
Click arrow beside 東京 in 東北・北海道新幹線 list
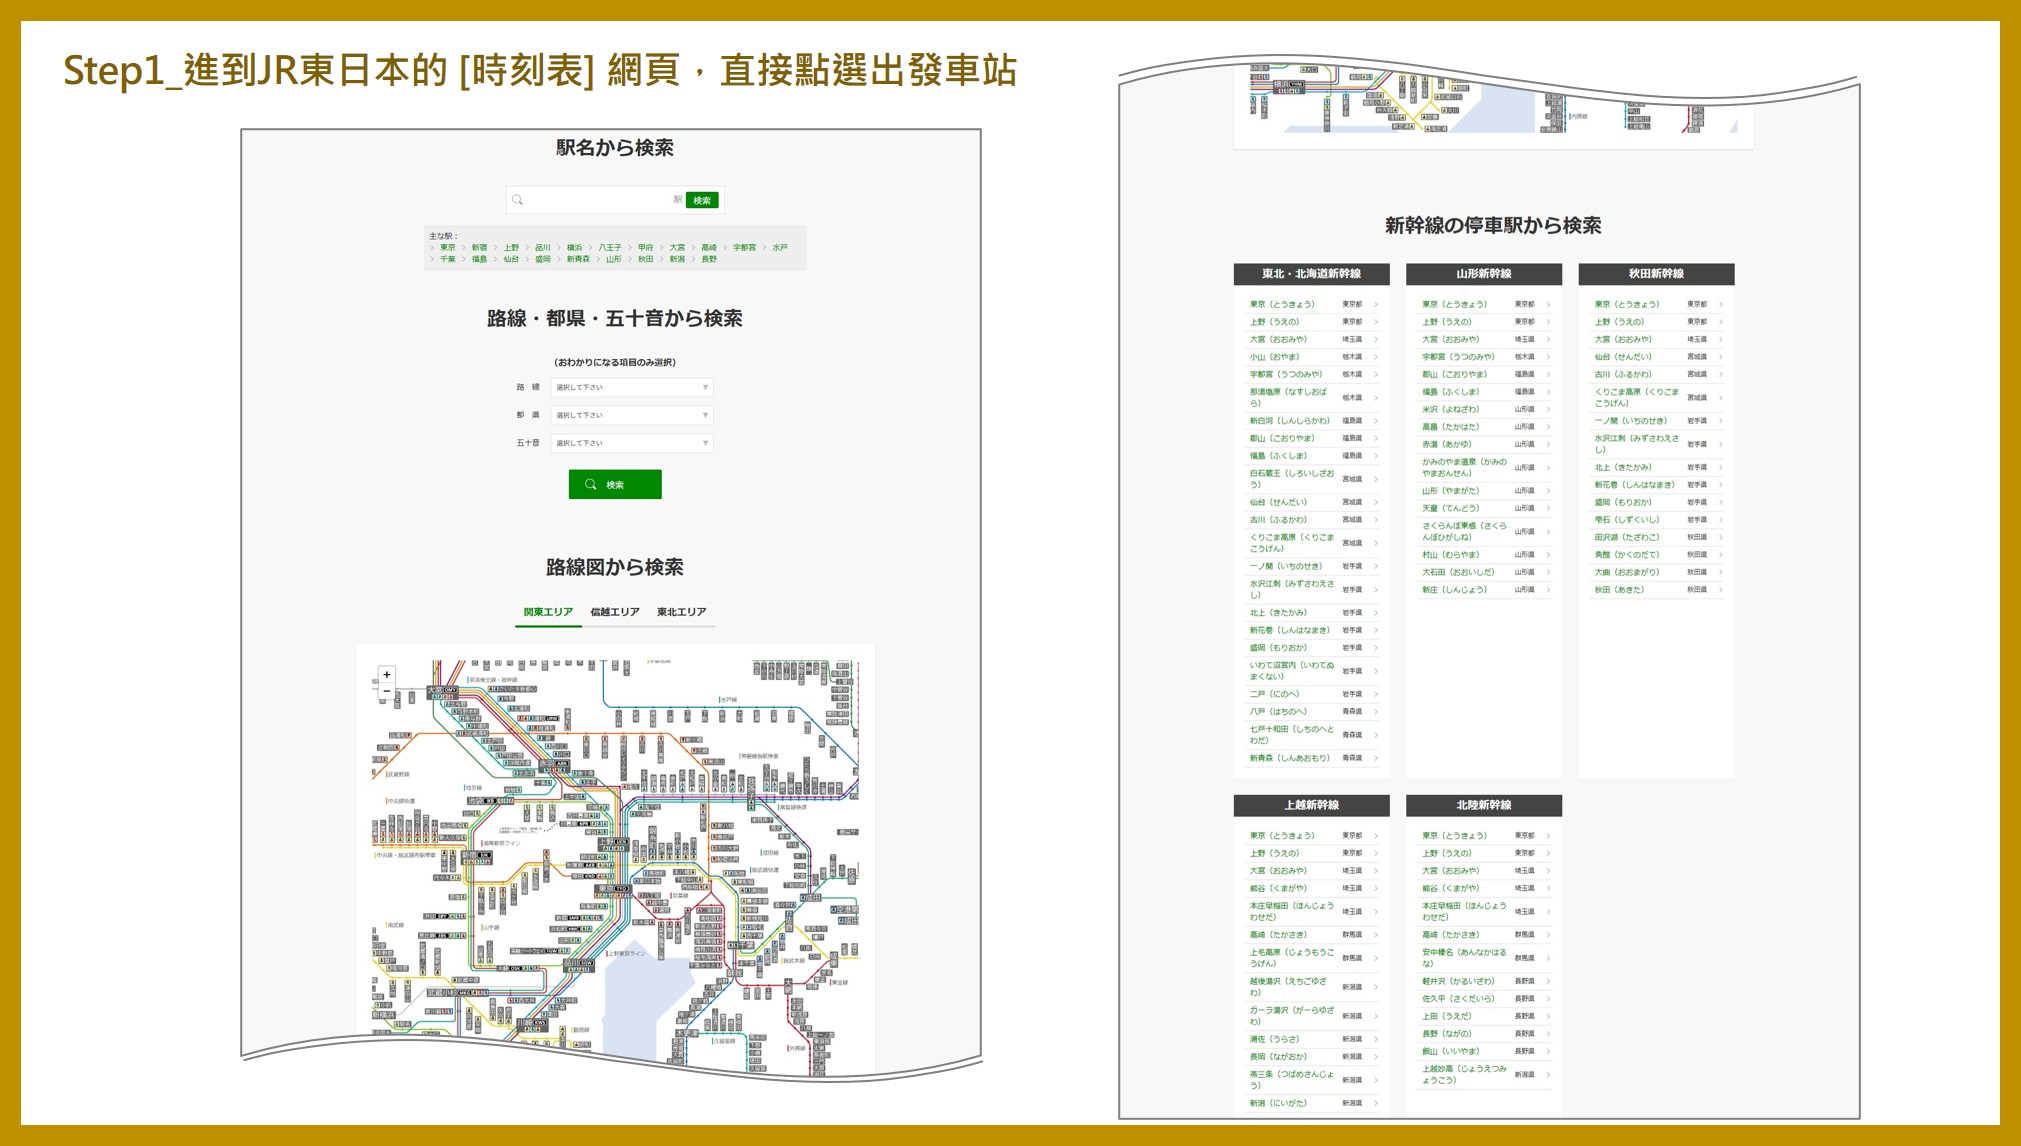coord(1376,304)
